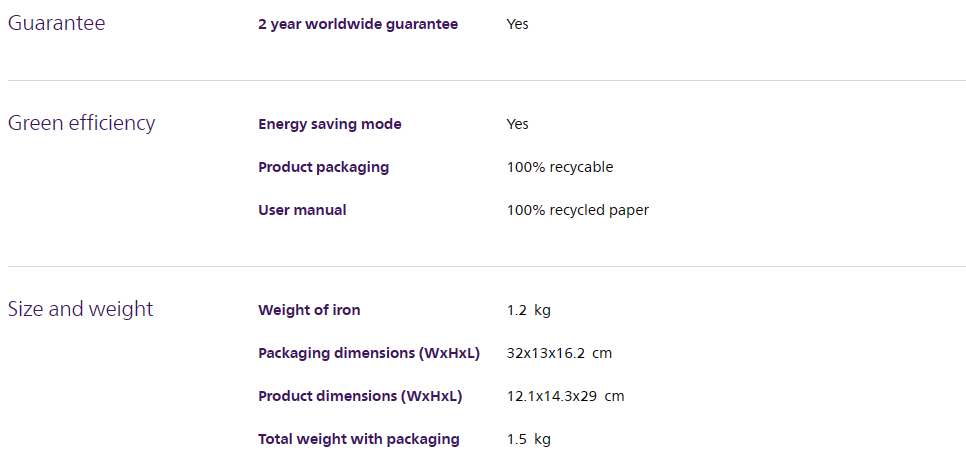Click the Product packaging label
Image resolution: width=966 pixels, height=457 pixels.
(323, 168)
